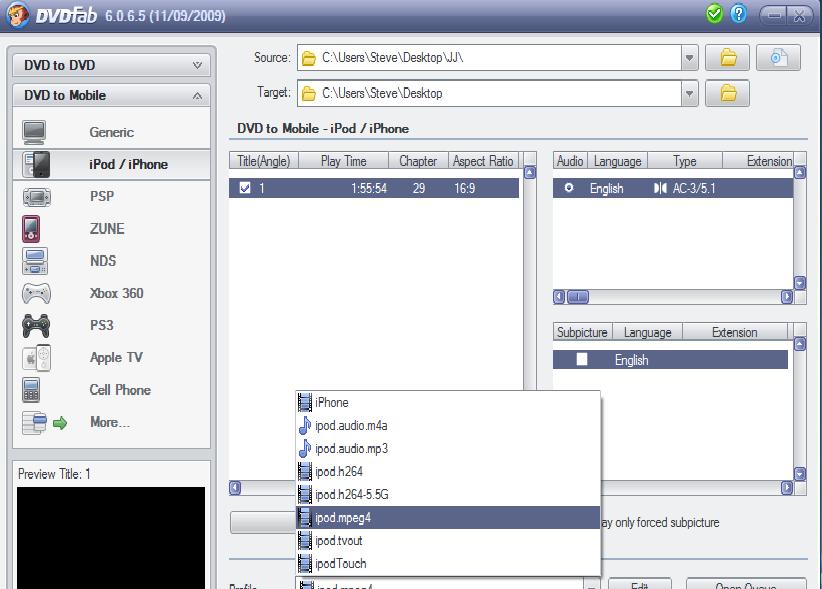Image resolution: width=822 pixels, height=589 pixels.
Task: Click subpicture list scroll down arrow
Action: click(799, 474)
